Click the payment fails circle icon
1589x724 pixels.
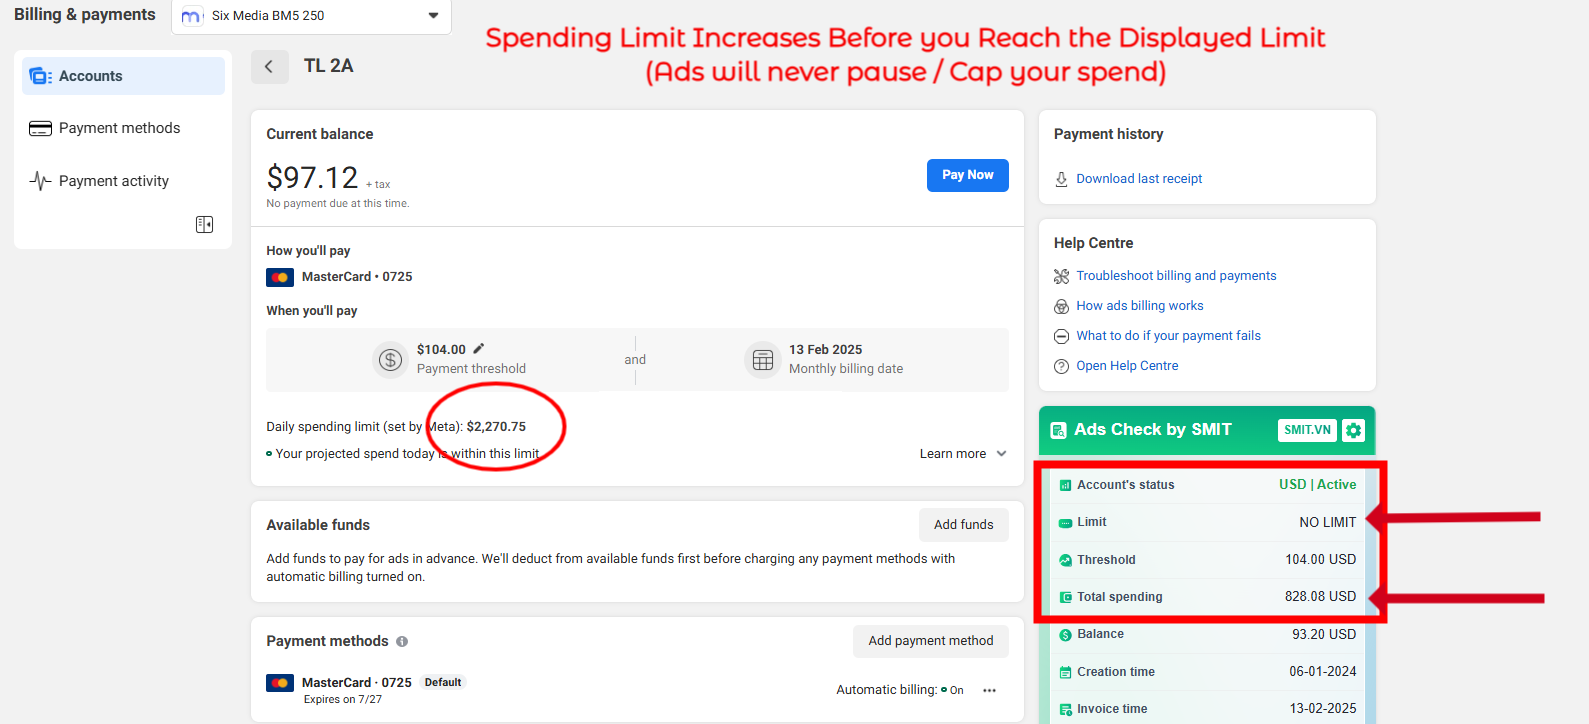1061,336
